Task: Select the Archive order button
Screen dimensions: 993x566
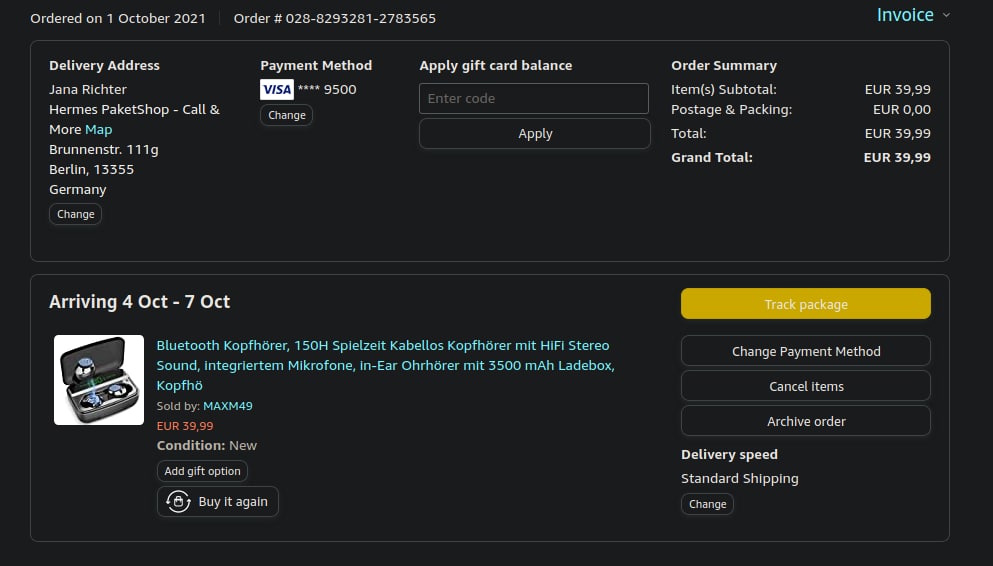Action: pos(806,421)
